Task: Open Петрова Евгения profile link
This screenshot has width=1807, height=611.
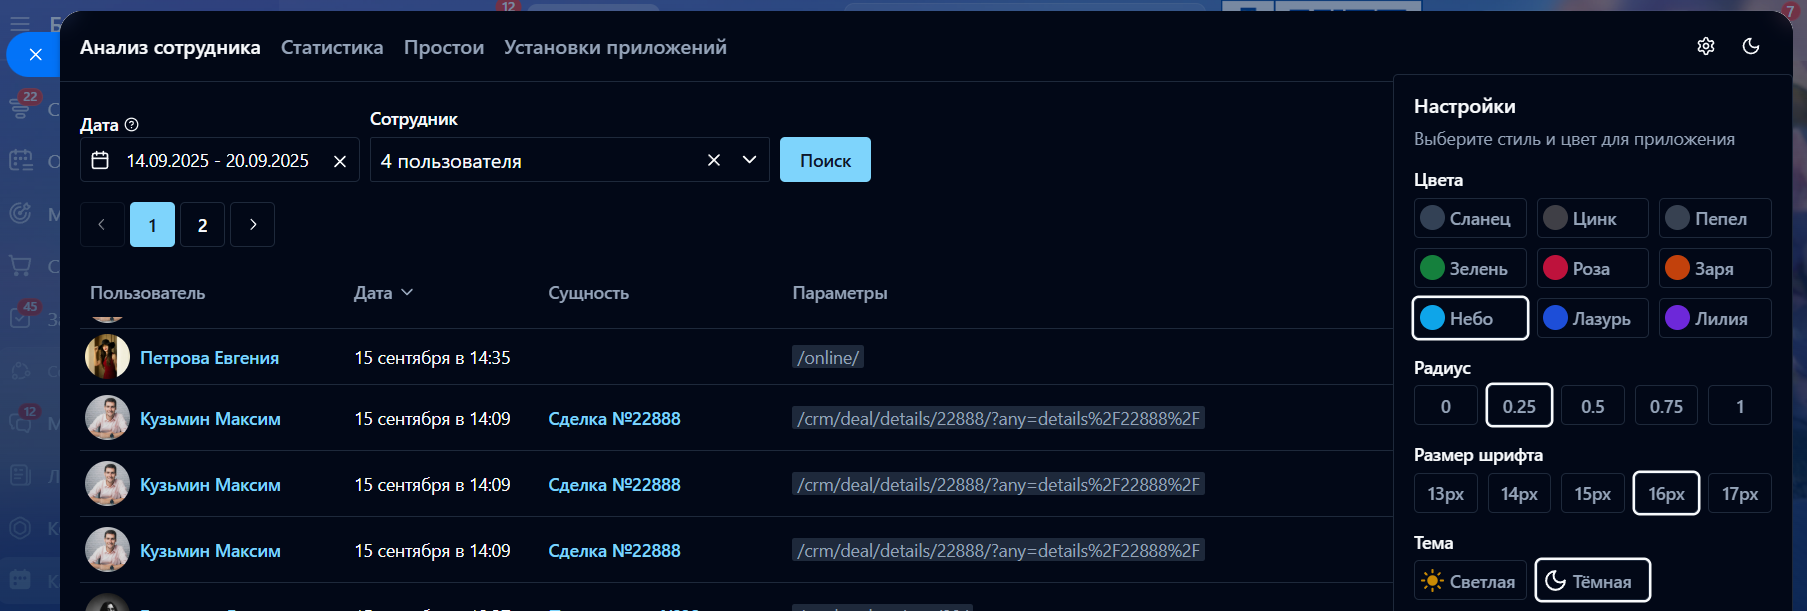Action: pyautogui.click(x=209, y=358)
